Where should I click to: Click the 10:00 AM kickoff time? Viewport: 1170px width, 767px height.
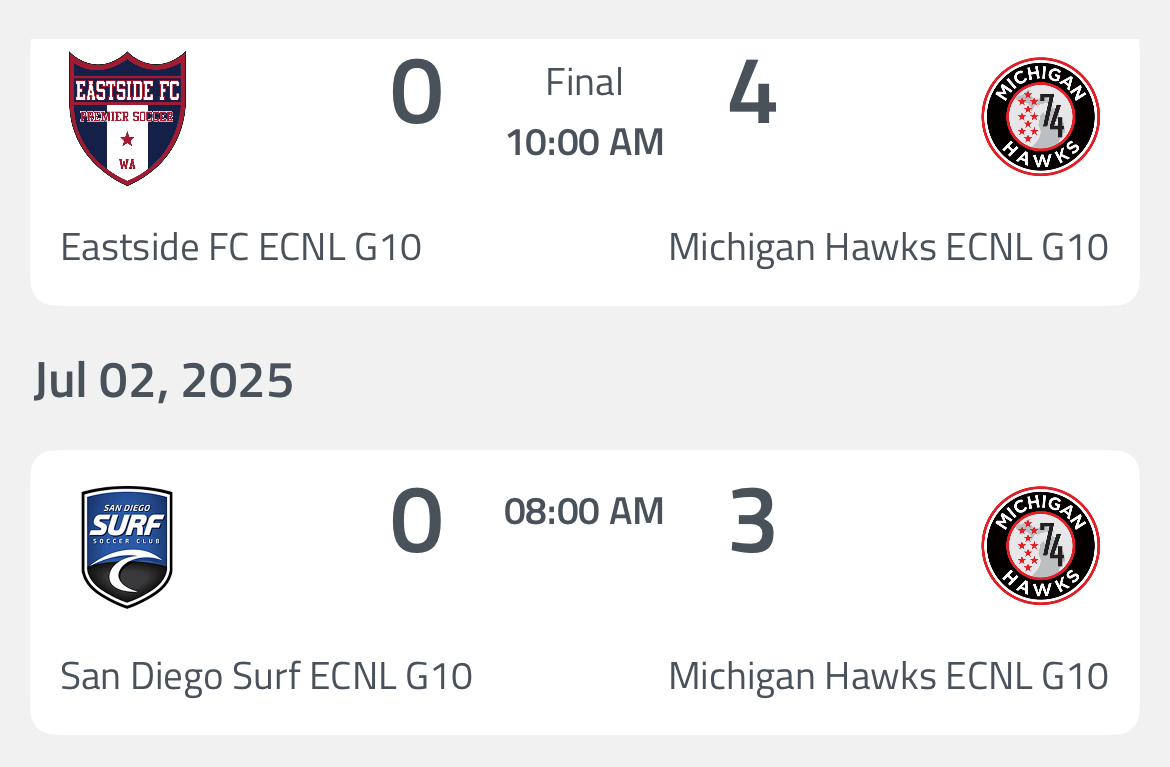click(x=585, y=143)
